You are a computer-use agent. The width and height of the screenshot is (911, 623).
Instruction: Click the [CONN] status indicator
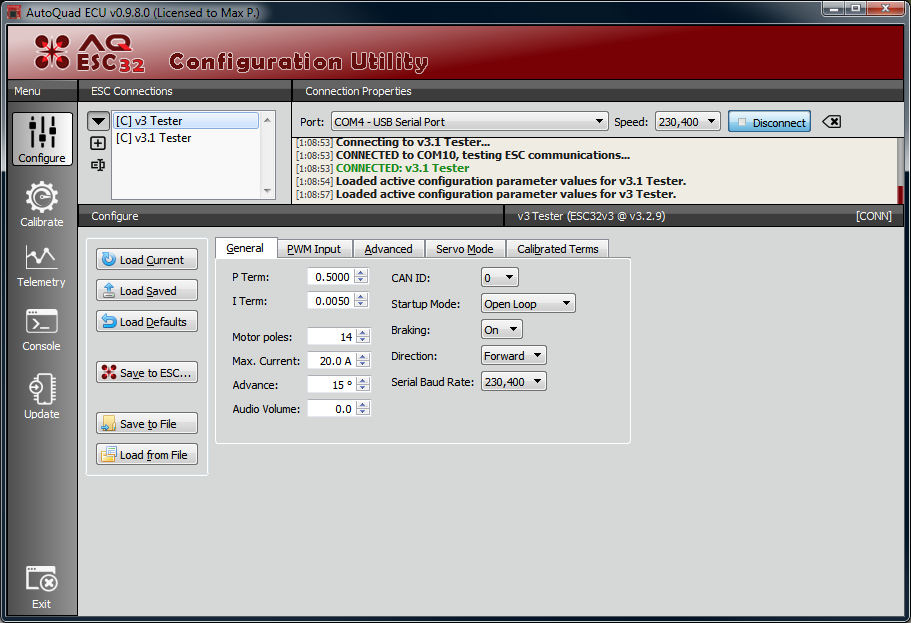tap(873, 216)
